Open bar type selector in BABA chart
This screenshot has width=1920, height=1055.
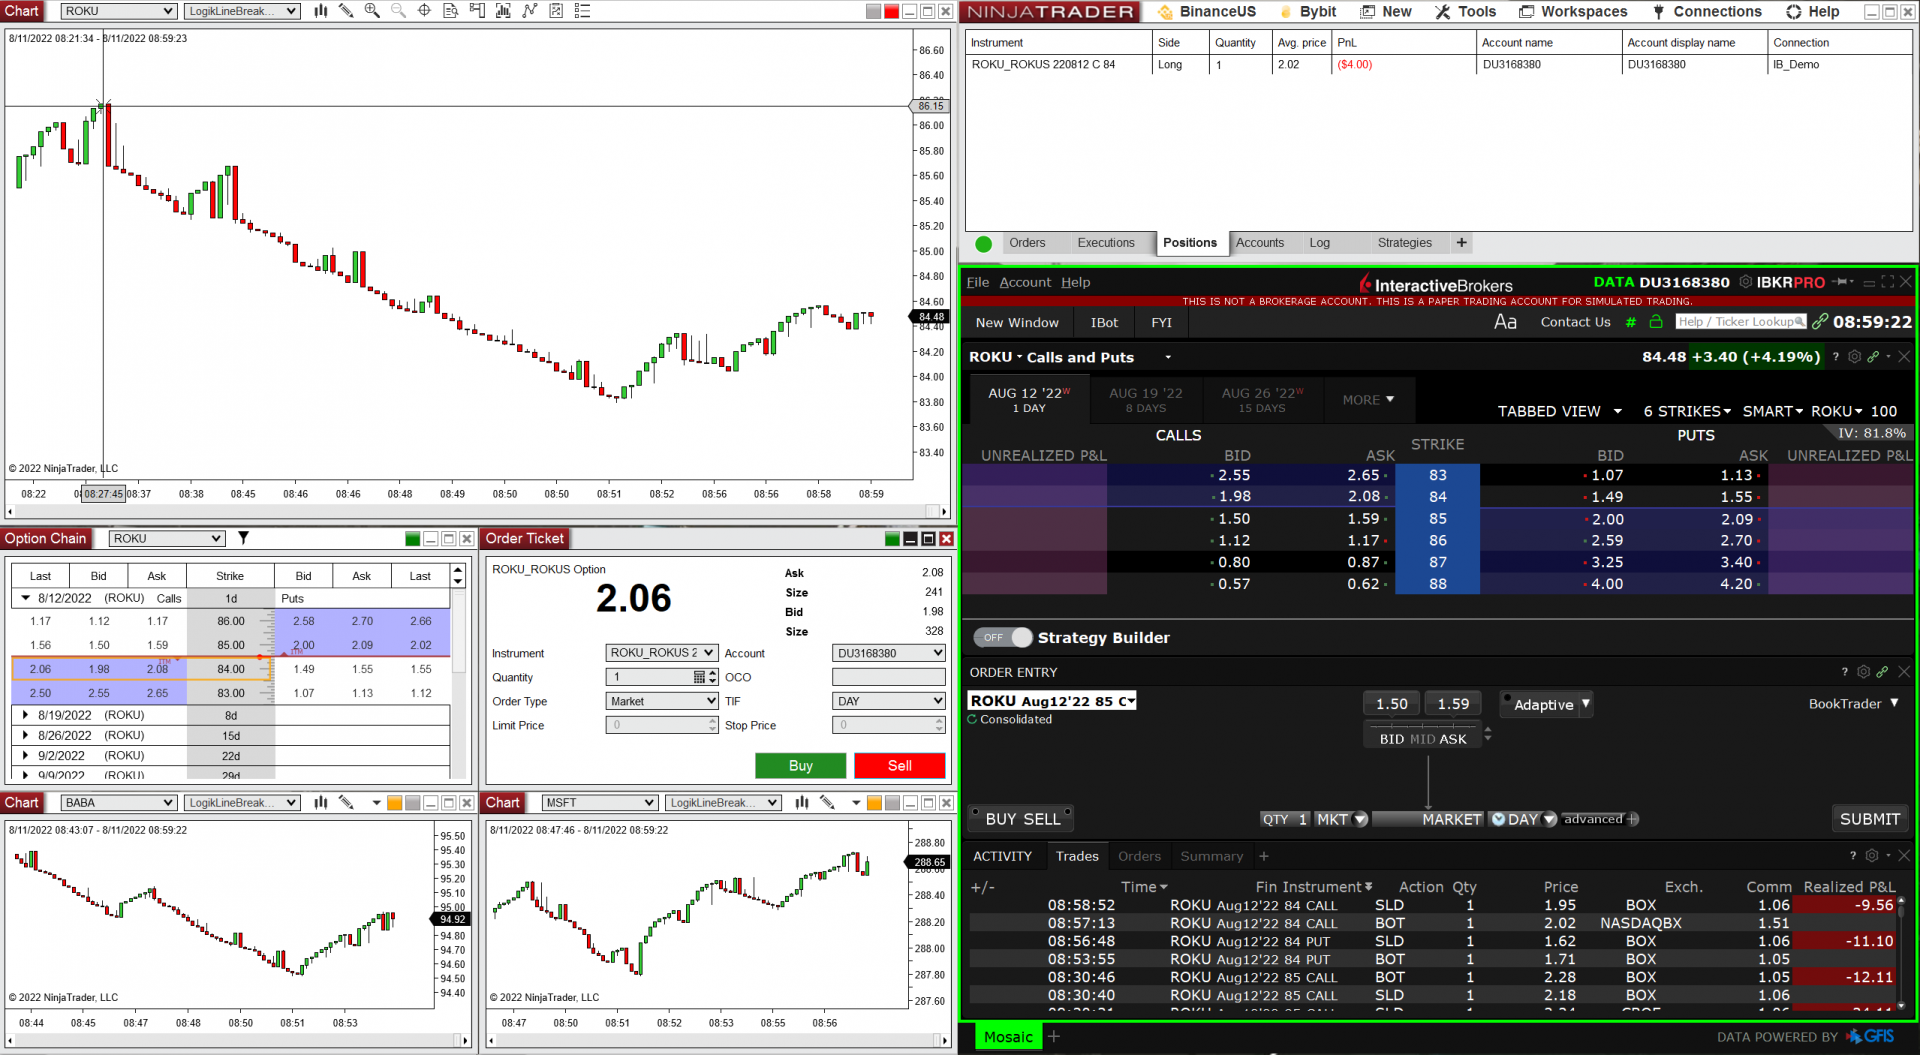coord(320,802)
